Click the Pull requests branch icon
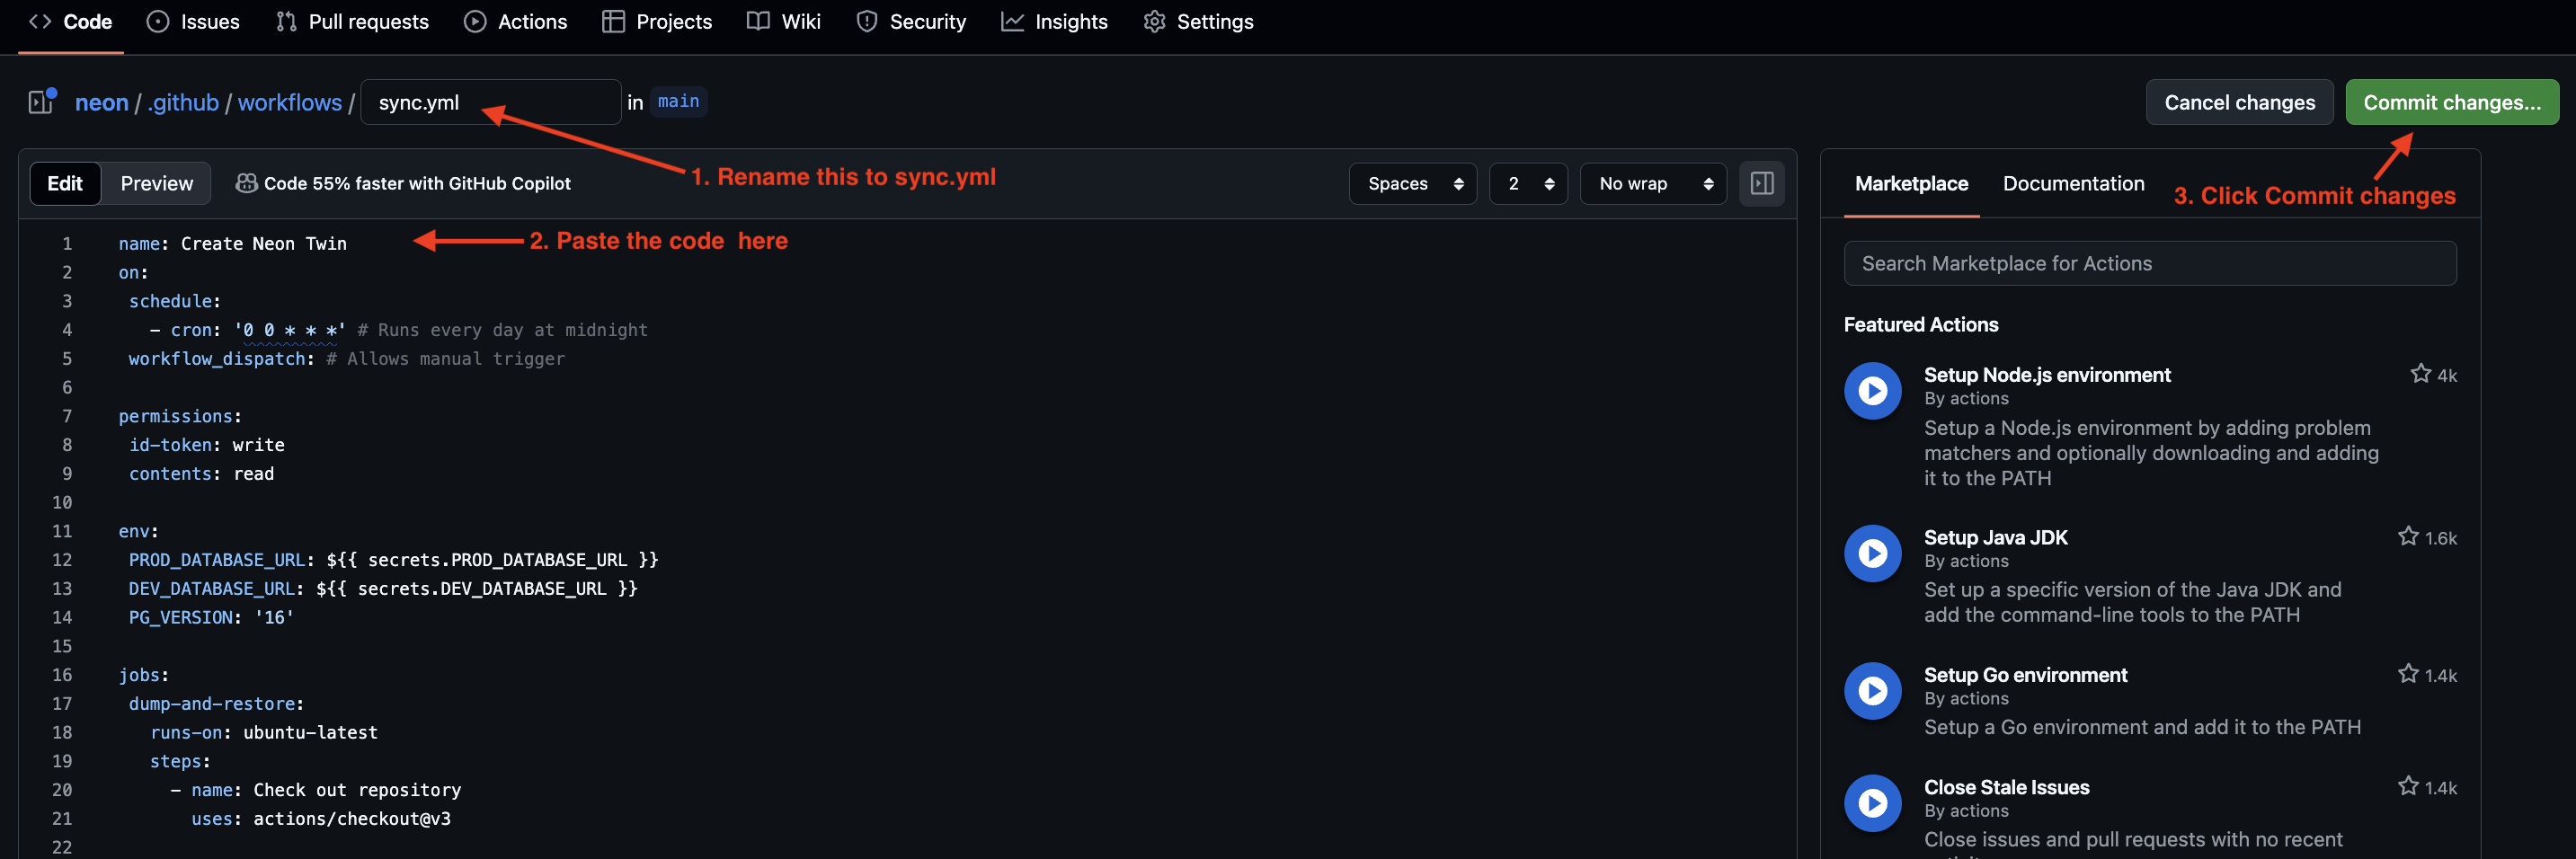 point(286,21)
